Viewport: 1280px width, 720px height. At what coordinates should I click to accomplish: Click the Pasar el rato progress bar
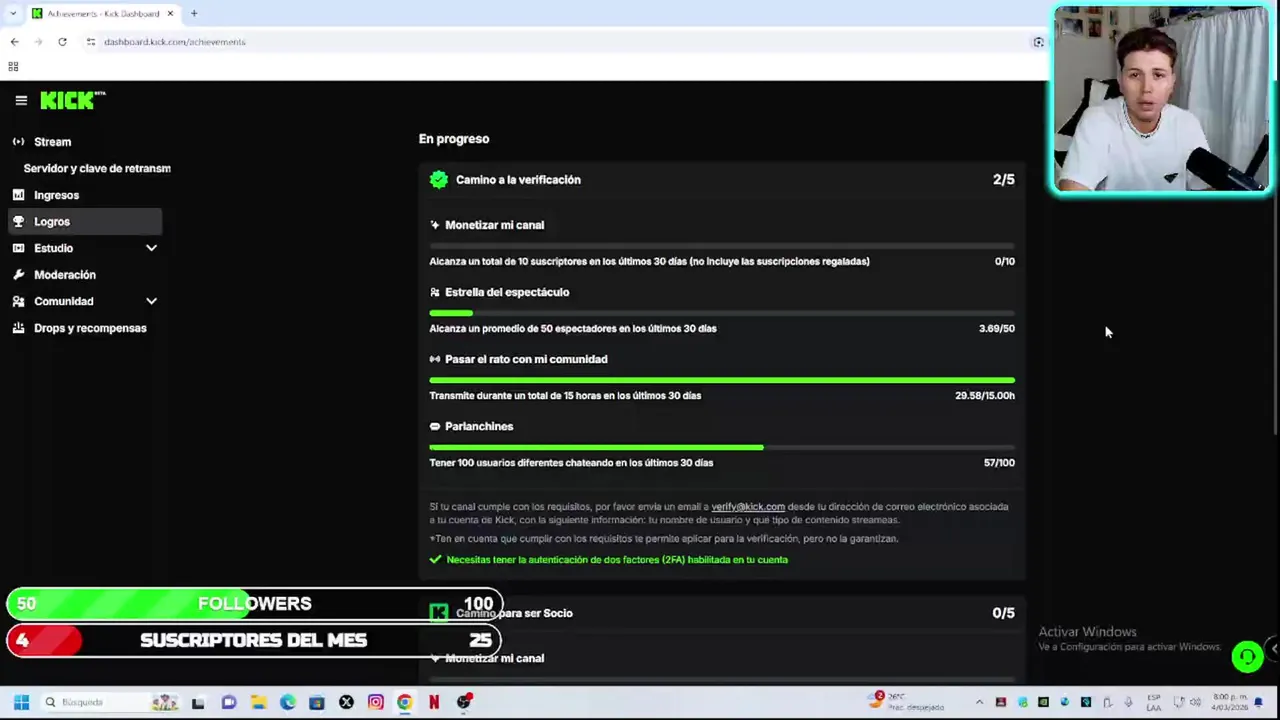click(722, 380)
